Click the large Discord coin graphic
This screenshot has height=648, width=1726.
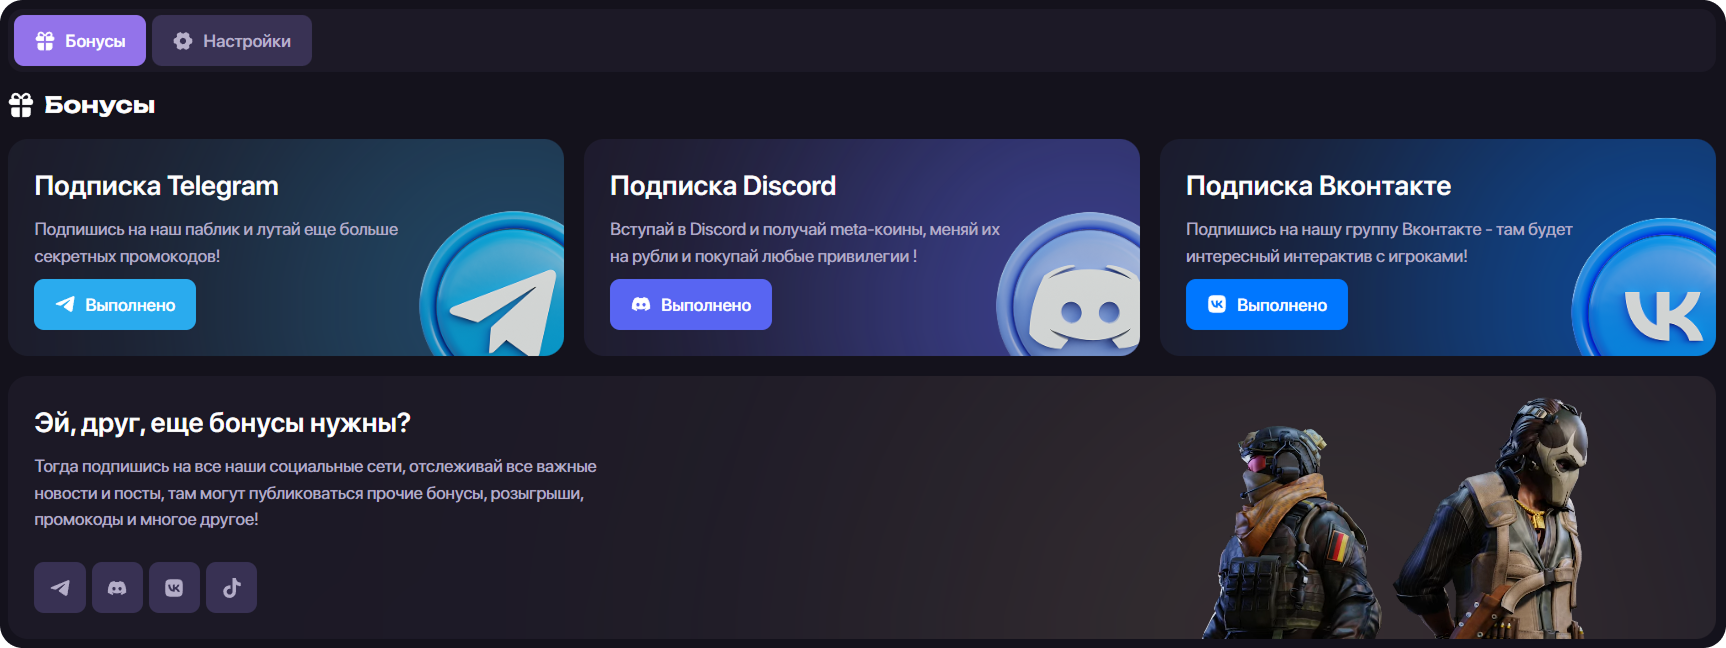click(1069, 284)
